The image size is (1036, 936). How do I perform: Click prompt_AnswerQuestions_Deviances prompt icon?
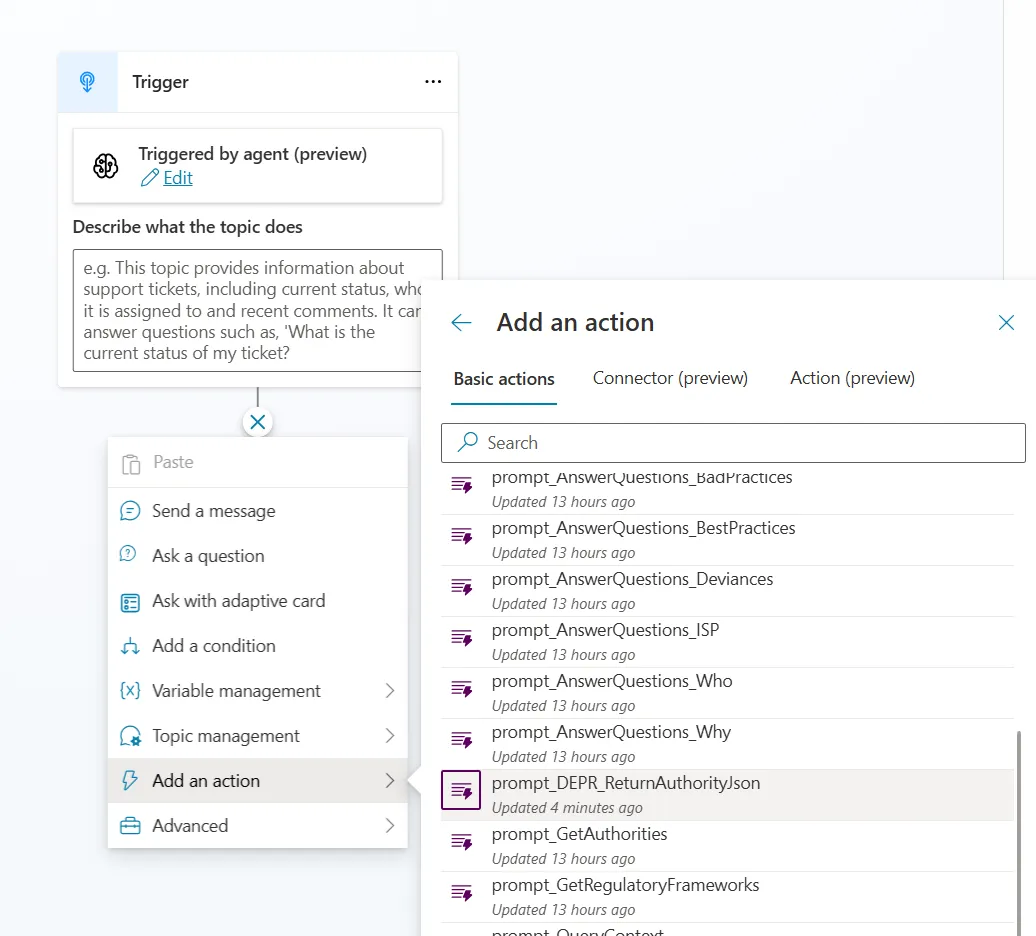click(x=462, y=587)
